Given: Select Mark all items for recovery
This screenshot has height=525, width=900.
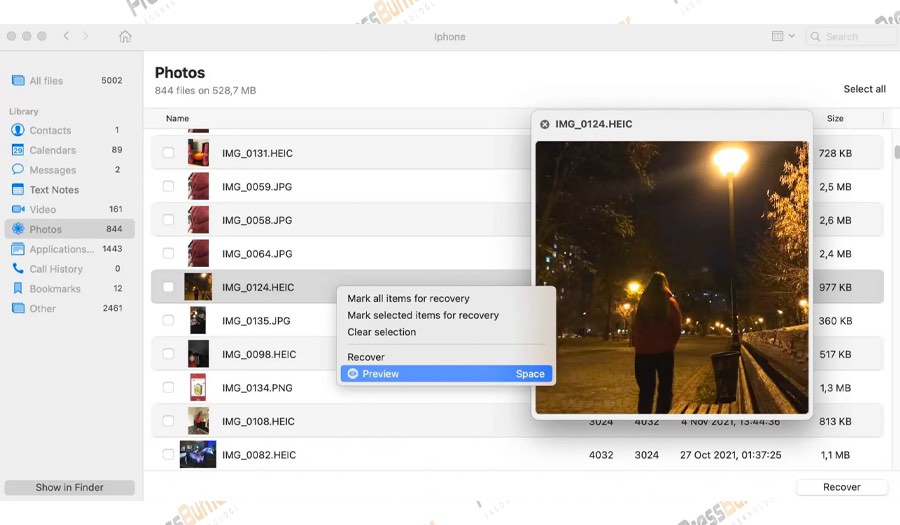Looking at the screenshot, I should (x=408, y=298).
